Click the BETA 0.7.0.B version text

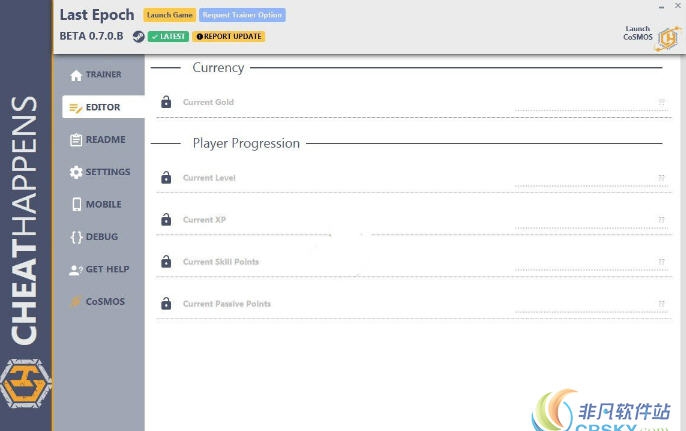pos(91,36)
